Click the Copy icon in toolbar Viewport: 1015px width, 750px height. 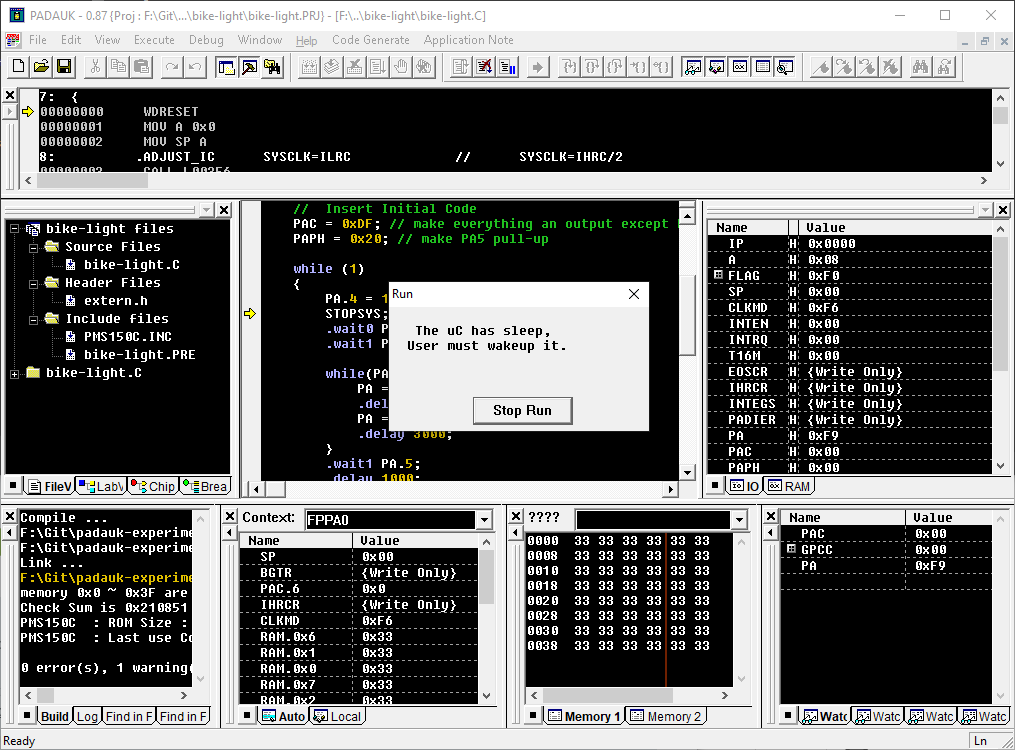point(118,67)
